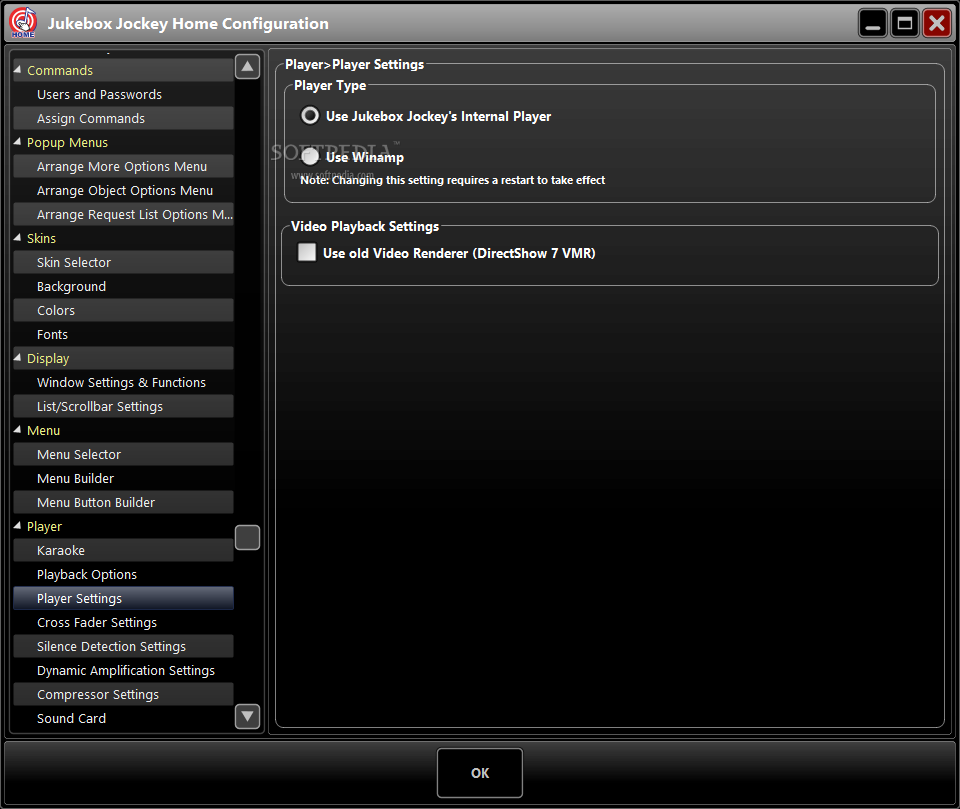Close the configuration window
The height and width of the screenshot is (809, 960).
(x=937, y=24)
